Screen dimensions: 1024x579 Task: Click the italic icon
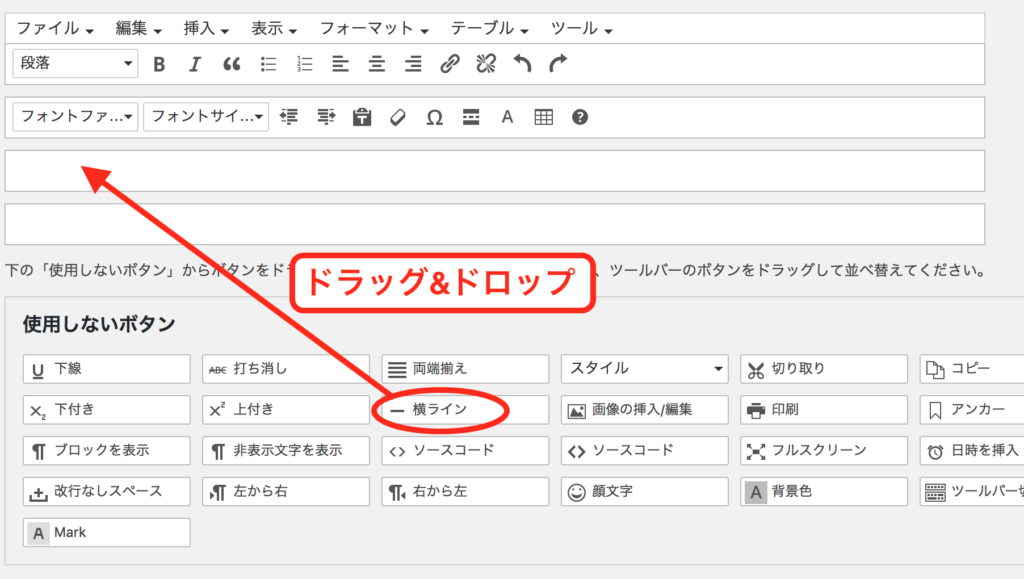point(195,64)
